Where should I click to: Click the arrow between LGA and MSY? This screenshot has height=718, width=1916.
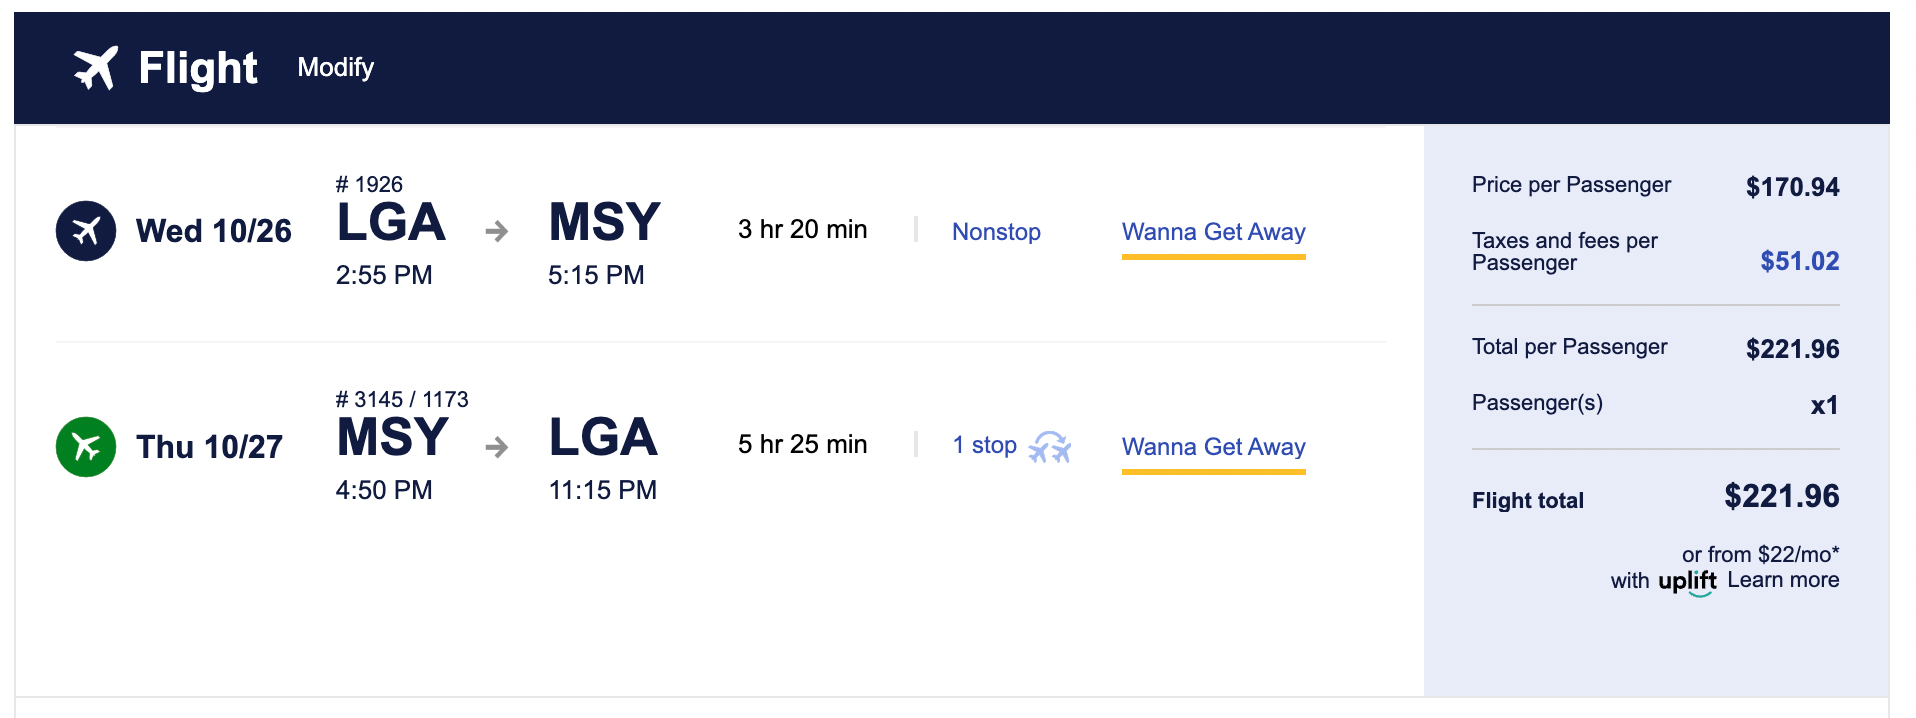497,232
